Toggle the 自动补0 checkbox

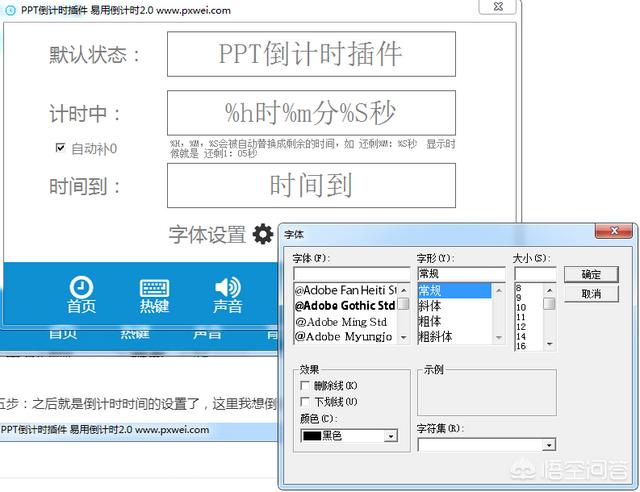60,147
